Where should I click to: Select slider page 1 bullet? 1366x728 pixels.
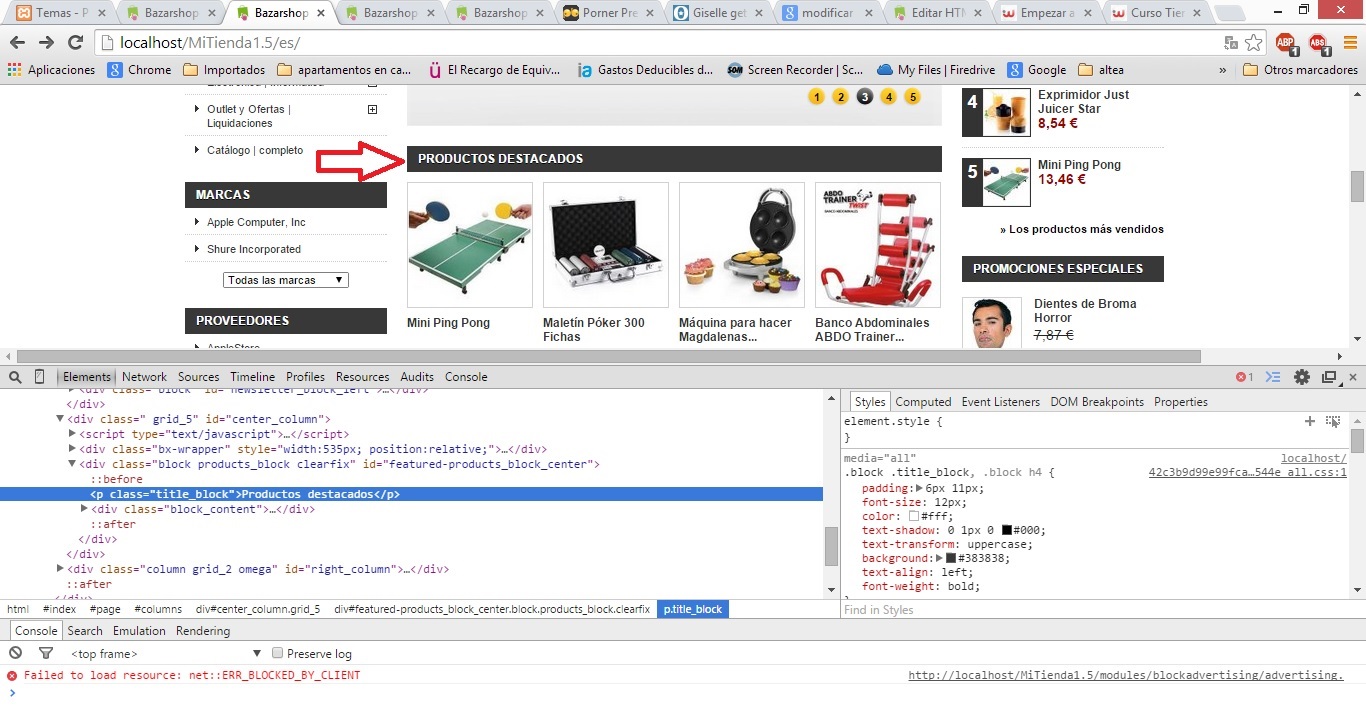click(x=816, y=97)
